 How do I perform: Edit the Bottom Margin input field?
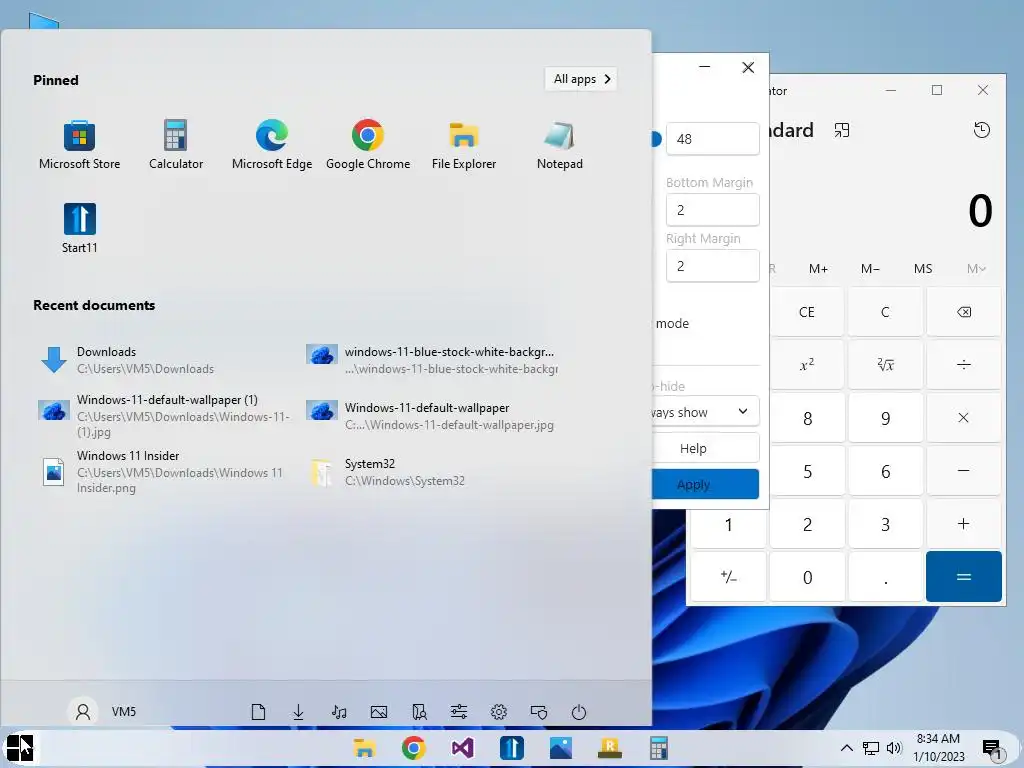pos(712,210)
